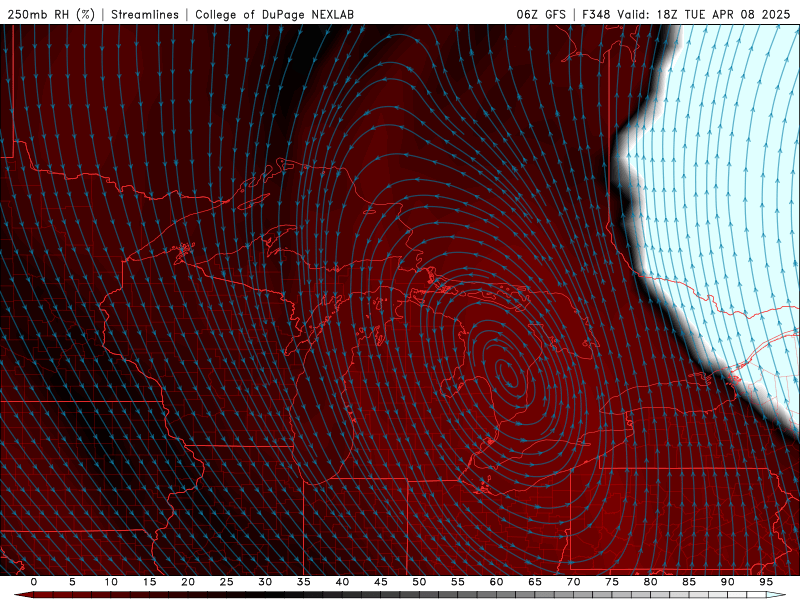
Task: Click the '25' value on the colorbar scale
Action: [x=226, y=582]
